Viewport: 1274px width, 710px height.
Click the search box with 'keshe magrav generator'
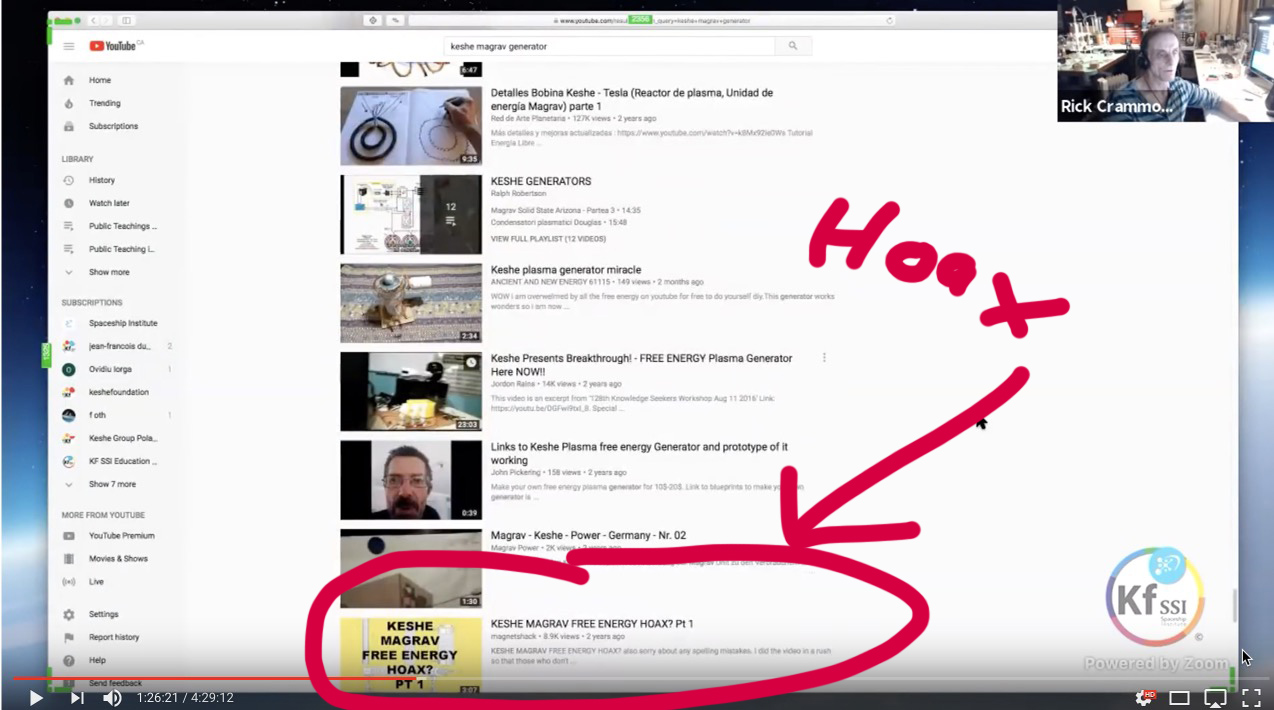pos(609,46)
